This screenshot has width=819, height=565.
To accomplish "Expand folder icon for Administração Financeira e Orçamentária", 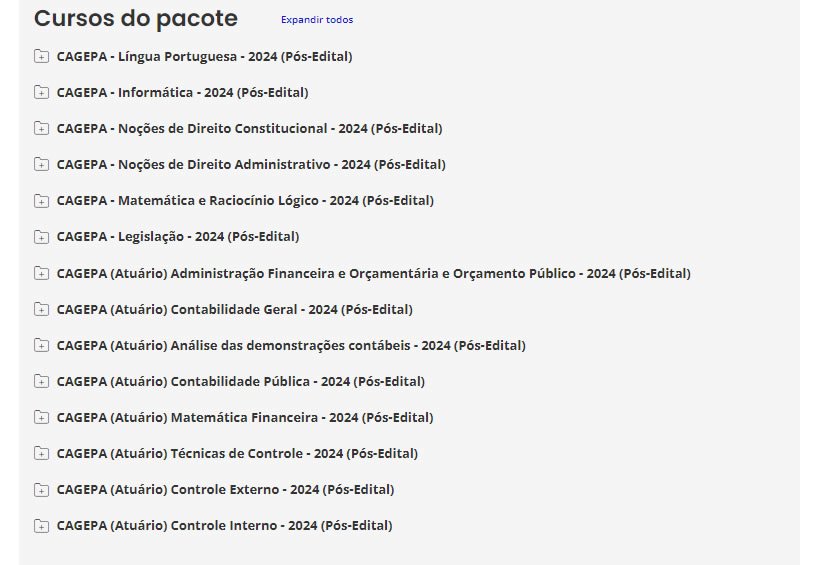I will (41, 273).
